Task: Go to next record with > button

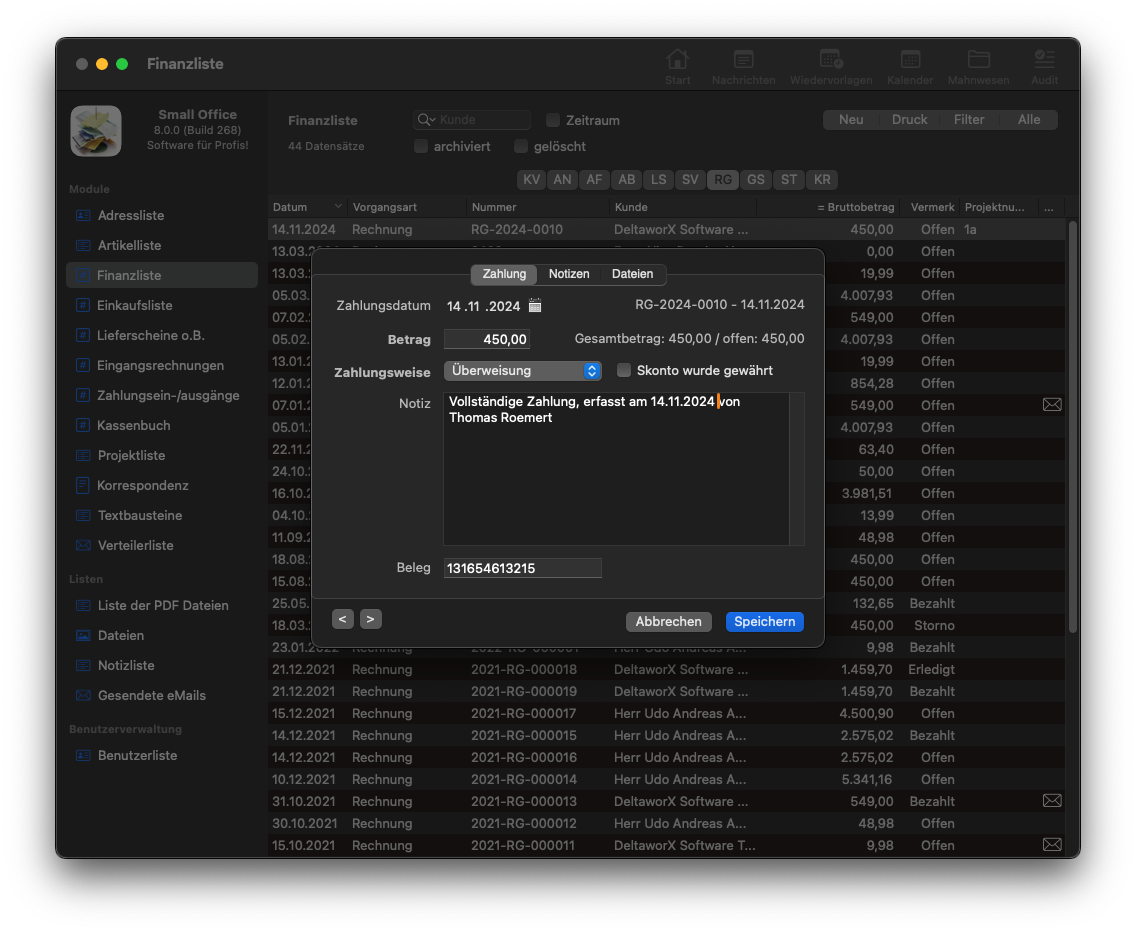Action: (x=370, y=619)
